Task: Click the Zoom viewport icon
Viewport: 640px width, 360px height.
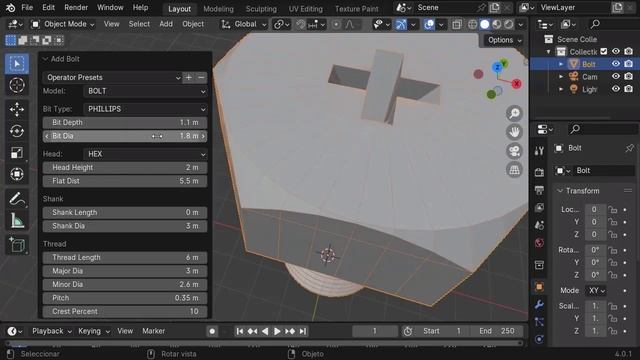Action: (x=514, y=113)
